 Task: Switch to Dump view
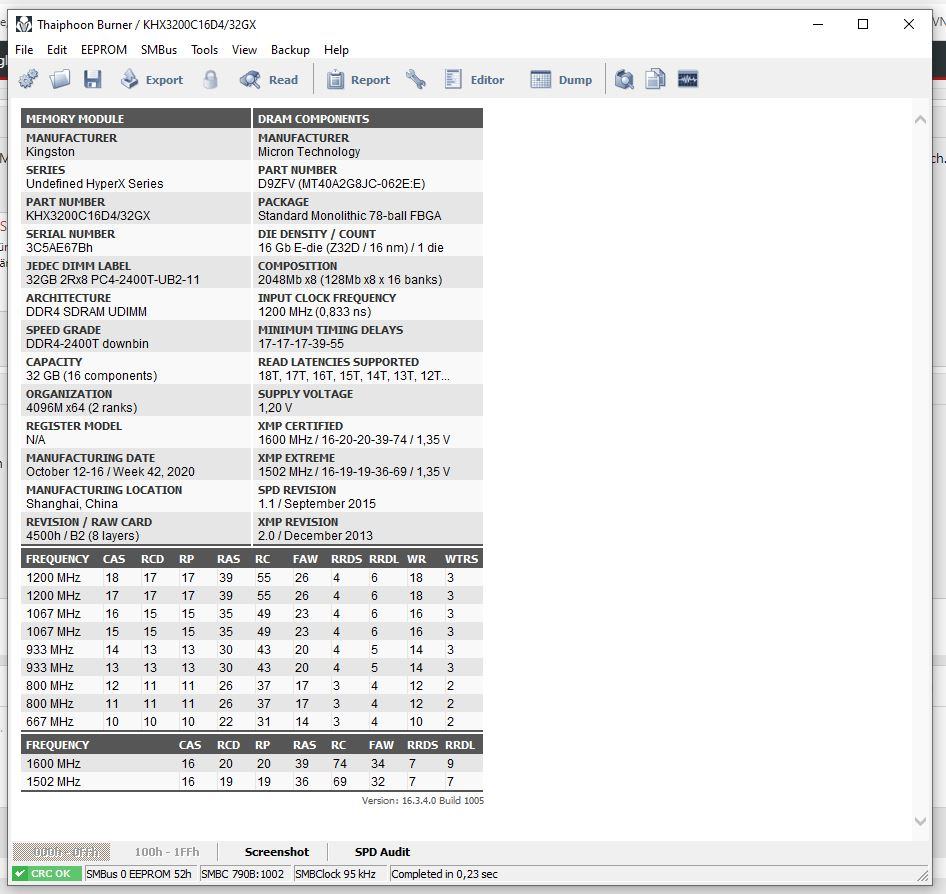click(x=560, y=79)
